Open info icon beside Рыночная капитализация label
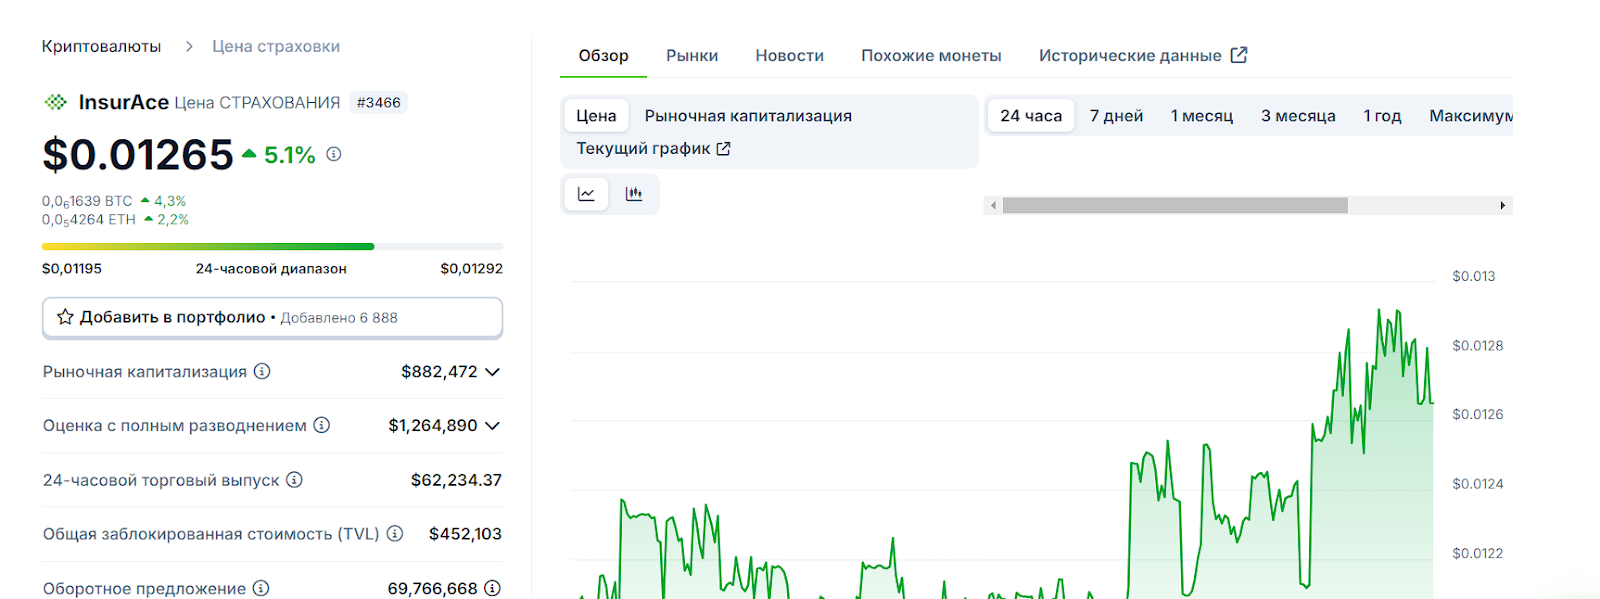 click(262, 371)
